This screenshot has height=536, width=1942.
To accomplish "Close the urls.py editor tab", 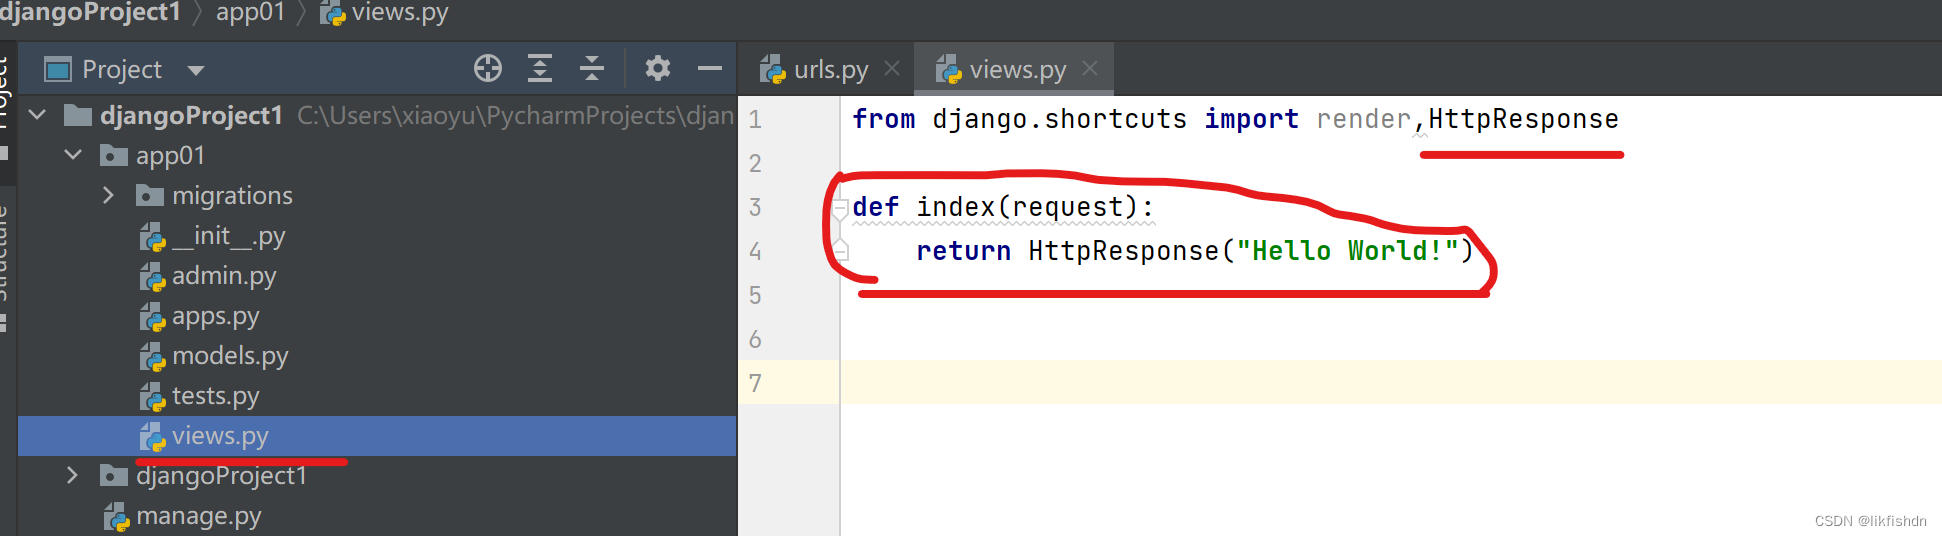I will tap(892, 68).
